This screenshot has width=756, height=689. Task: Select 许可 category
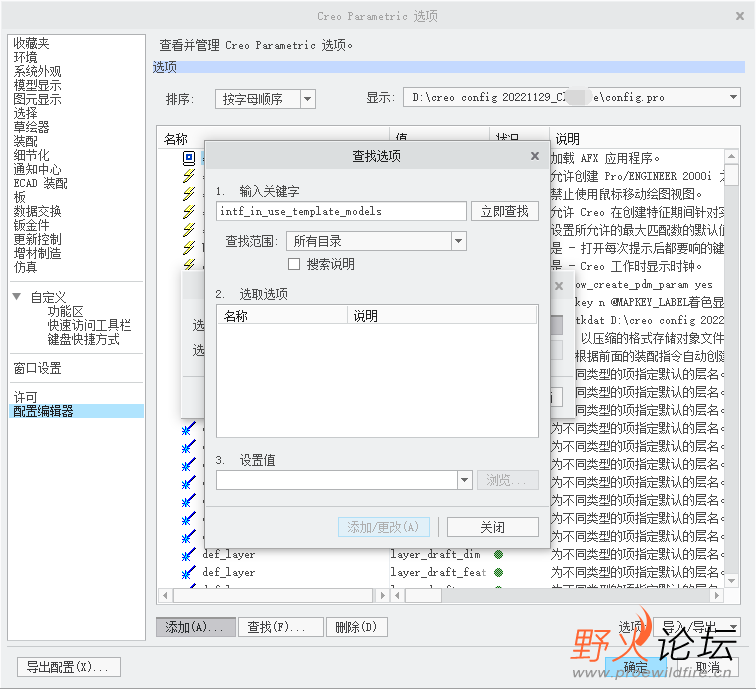click(x=26, y=397)
